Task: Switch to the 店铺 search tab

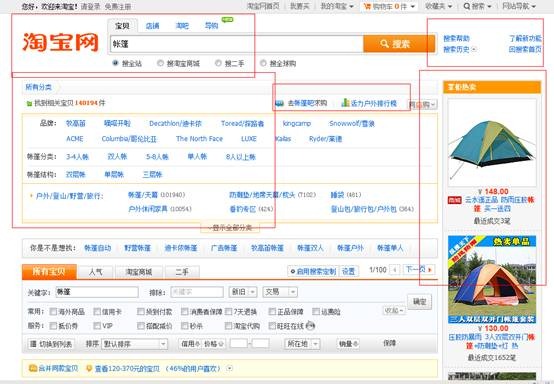Action: point(152,26)
